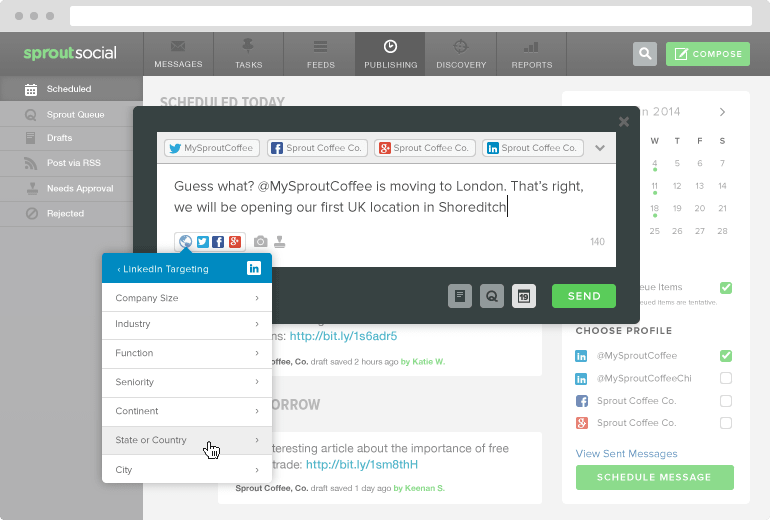The width and height of the screenshot is (770, 520).
Task: Expand the profile picker dropdown arrow
Action: coord(600,148)
